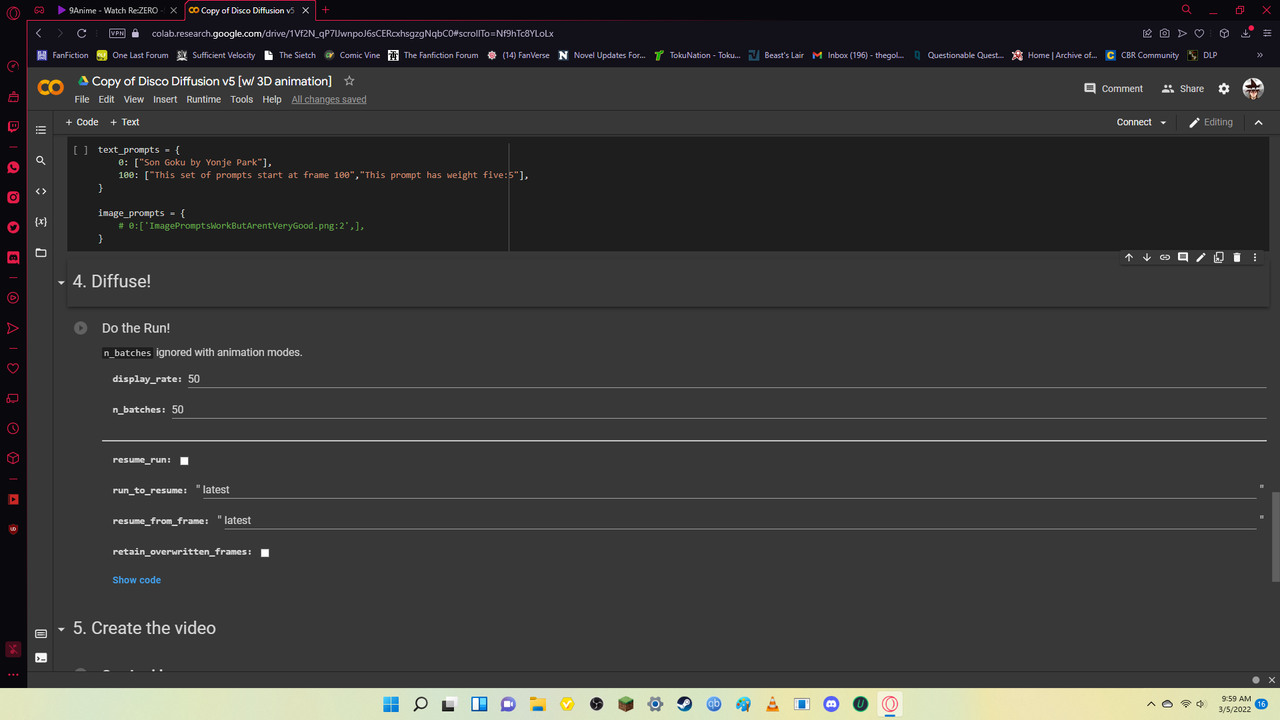
Task: Open find and replace in the Colab sidebar
Action: point(41,160)
